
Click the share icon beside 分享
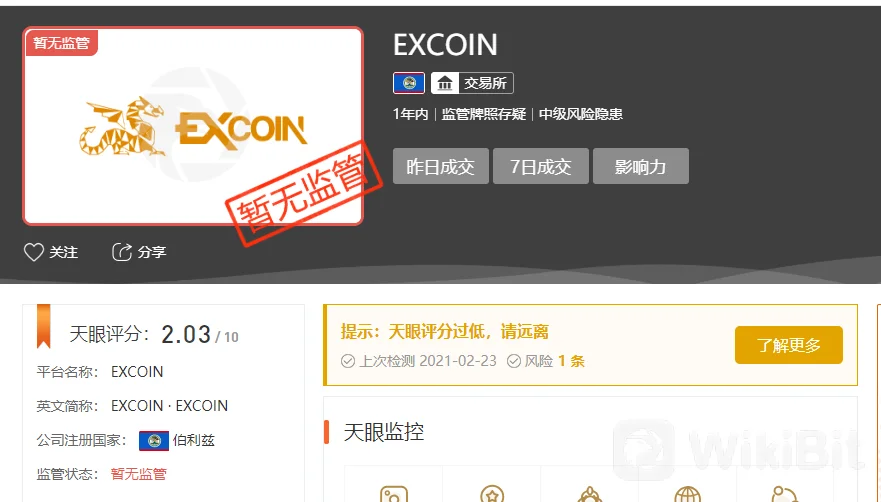pos(122,252)
